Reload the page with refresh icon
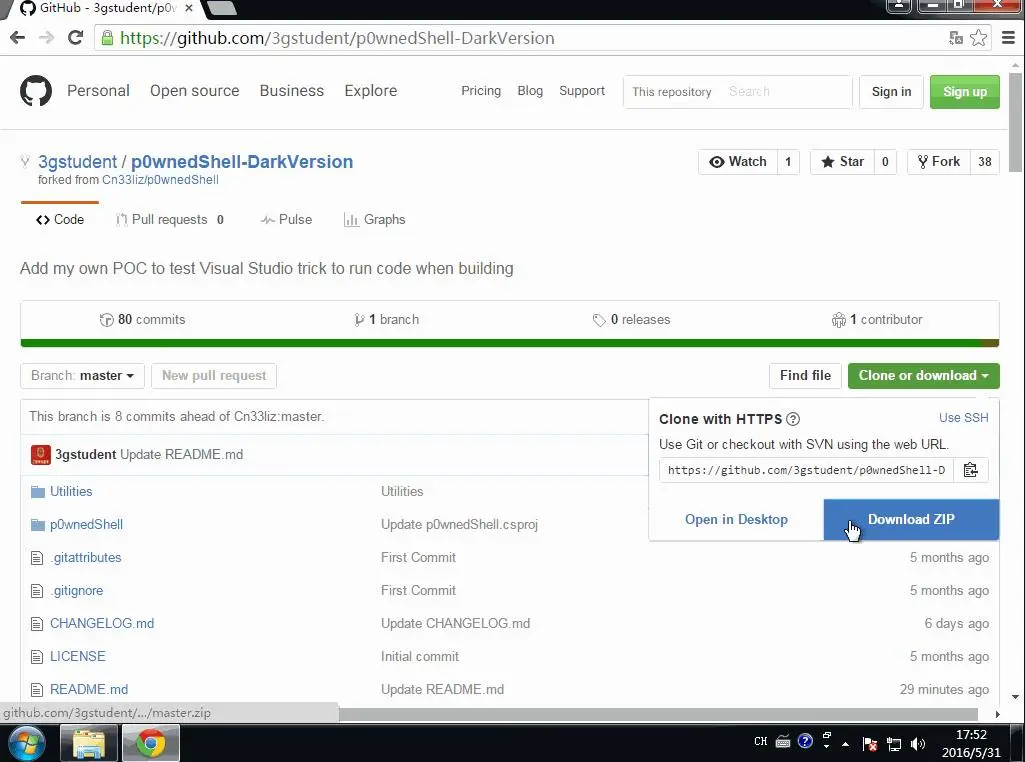Screen dimensions: 1025x762 (75, 38)
